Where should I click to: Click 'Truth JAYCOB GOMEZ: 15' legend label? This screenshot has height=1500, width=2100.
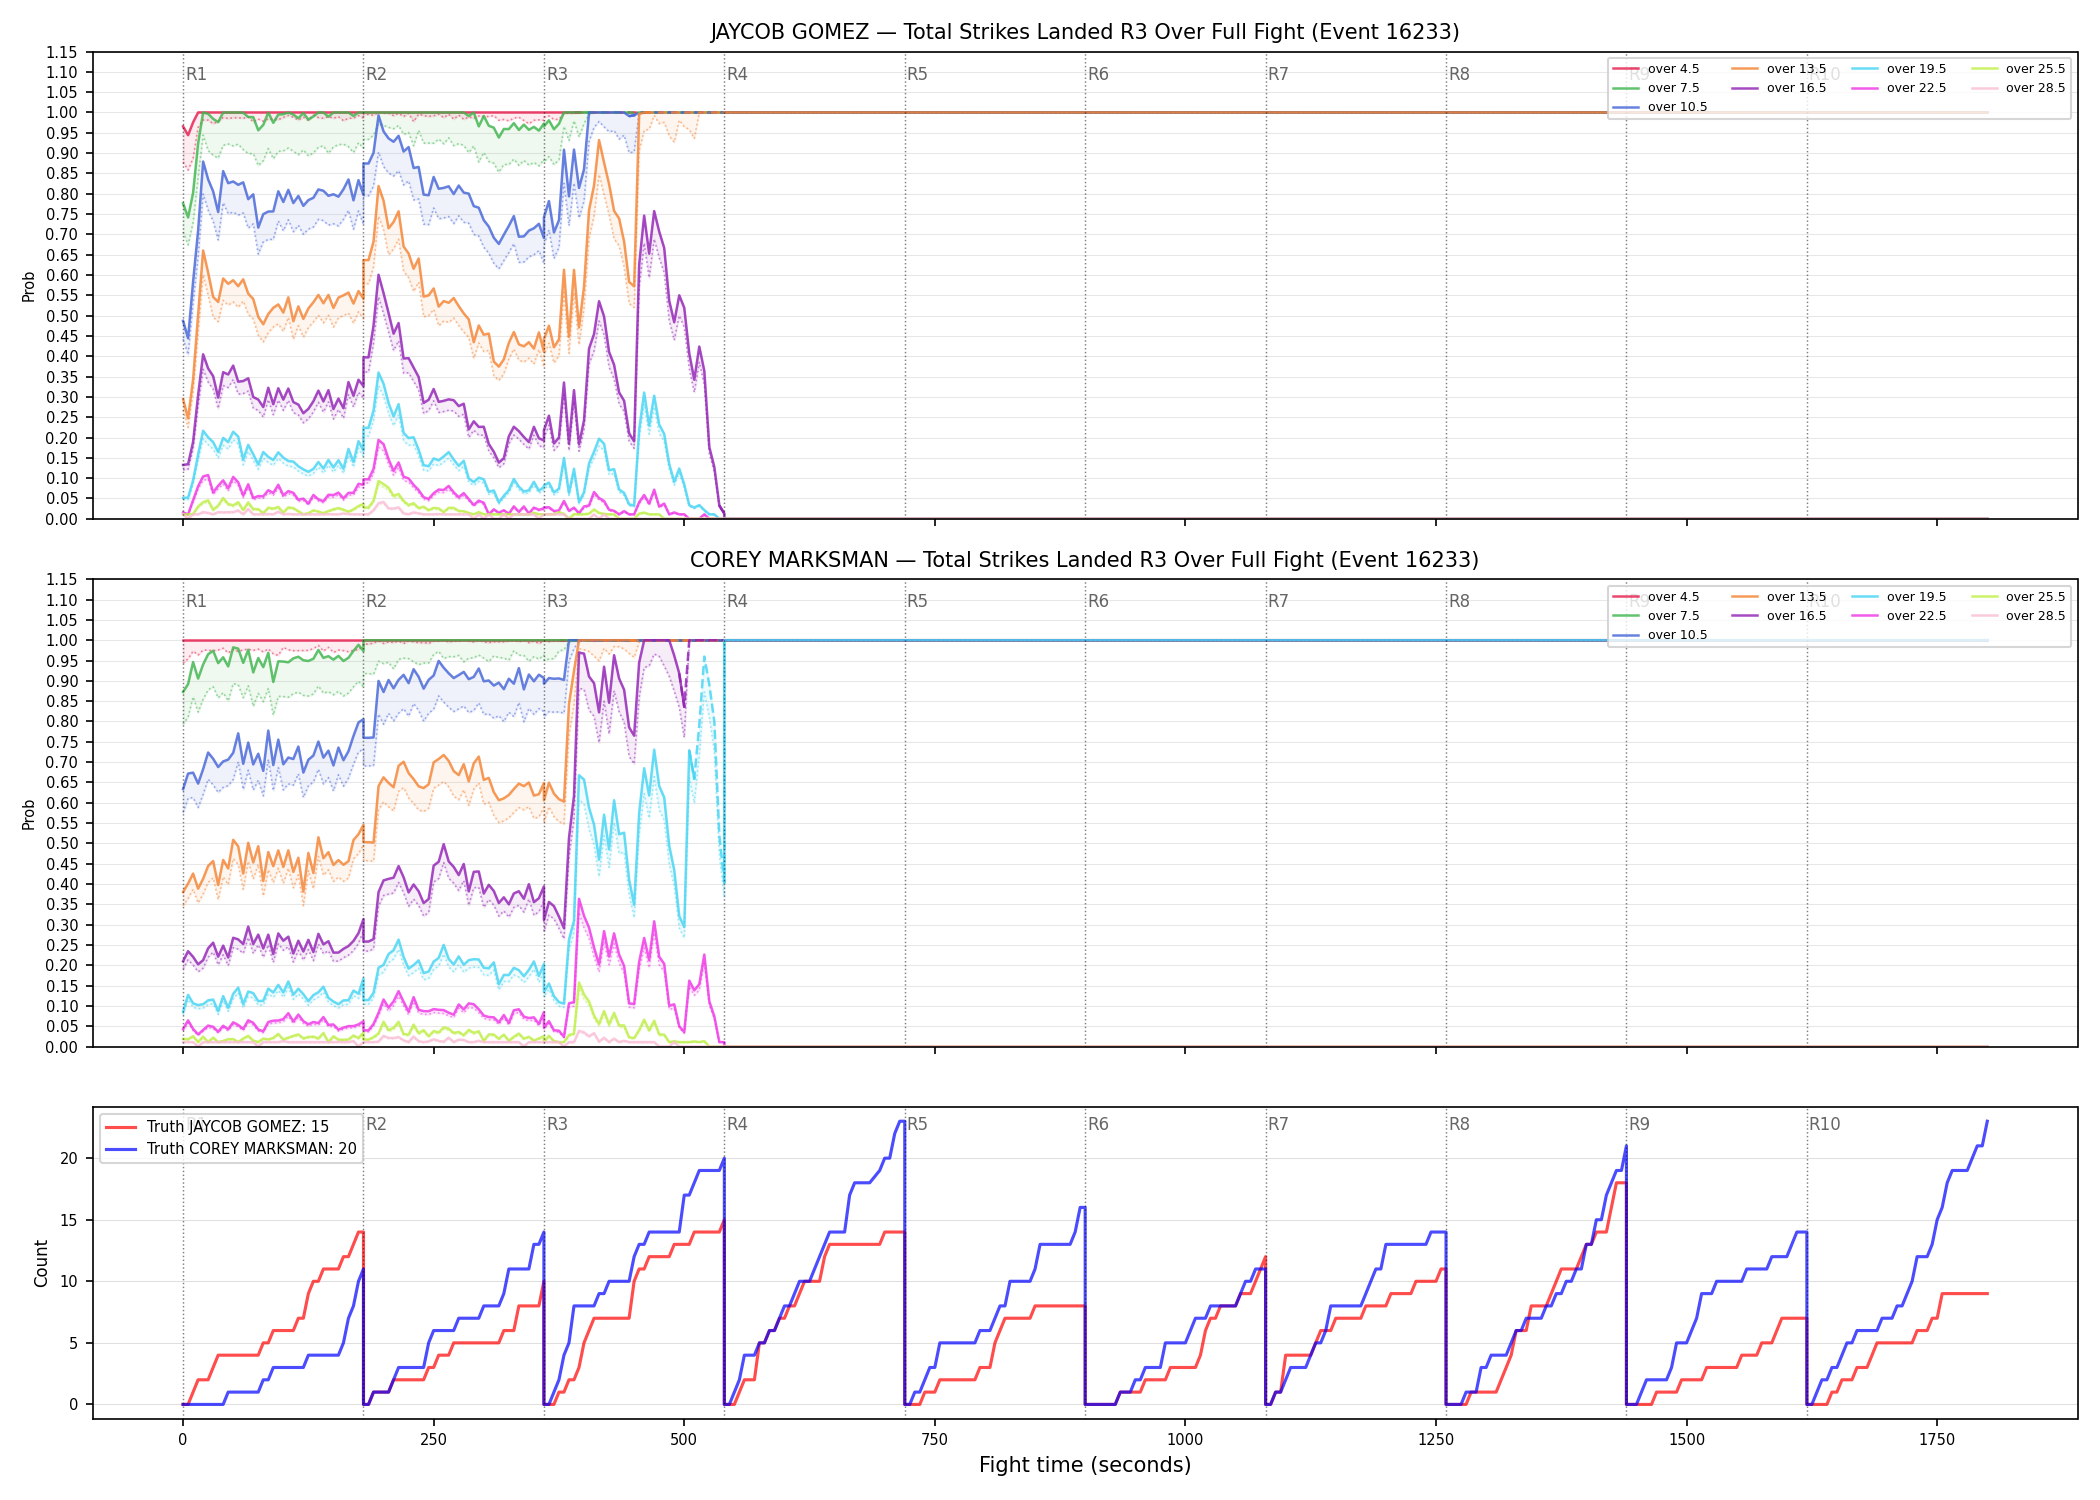click(238, 1127)
